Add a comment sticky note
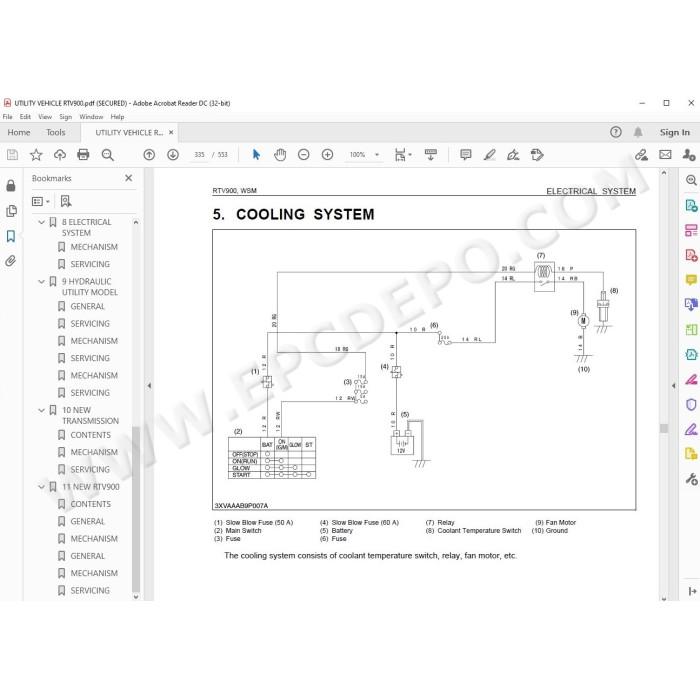This screenshot has height=700, width=700. (x=466, y=155)
